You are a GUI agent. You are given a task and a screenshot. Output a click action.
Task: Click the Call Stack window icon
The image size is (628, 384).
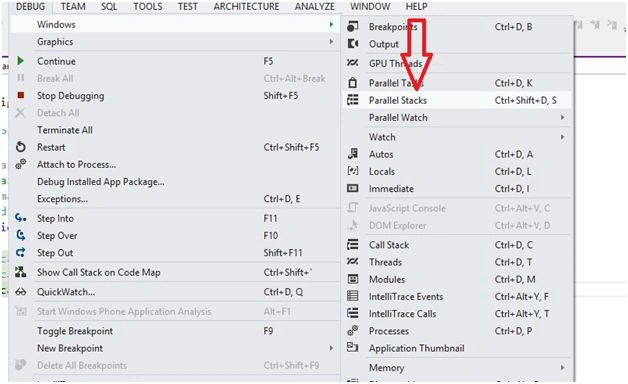pyautogui.click(x=353, y=245)
